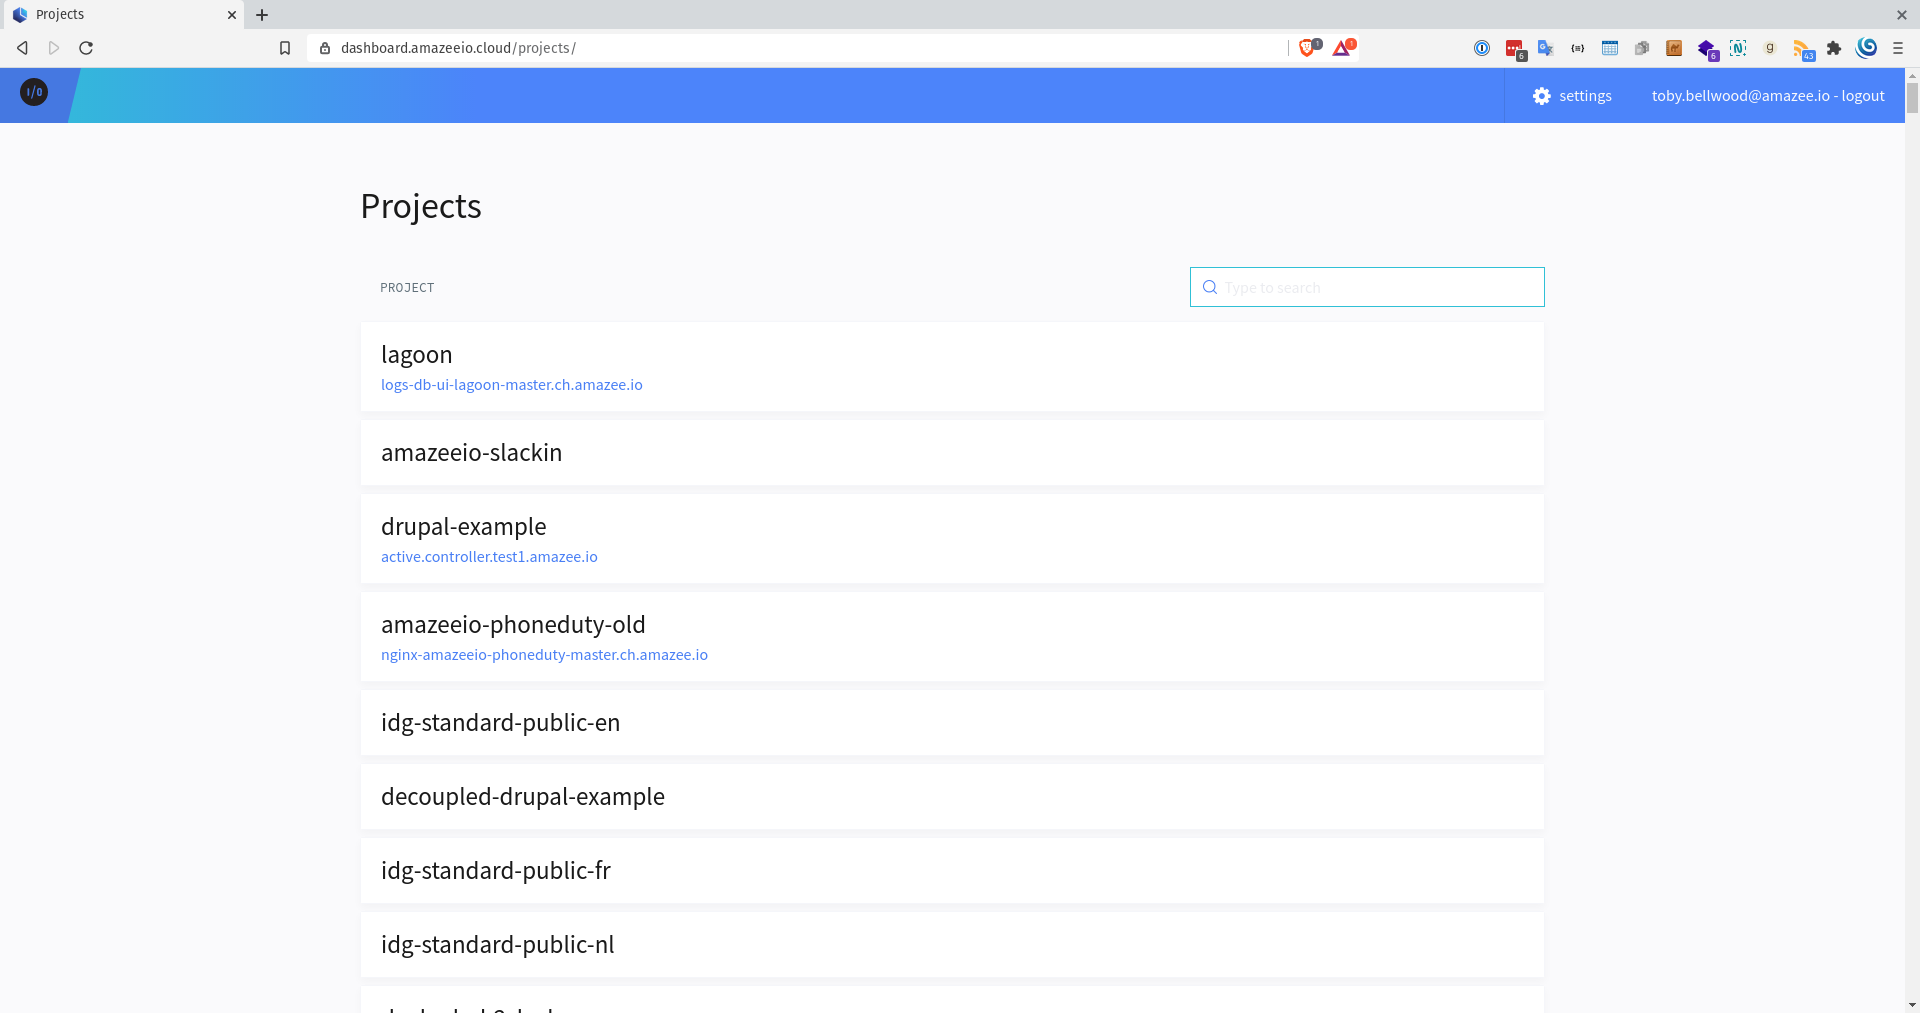Focus the Type to search field
This screenshot has width=1920, height=1013.
(1367, 287)
